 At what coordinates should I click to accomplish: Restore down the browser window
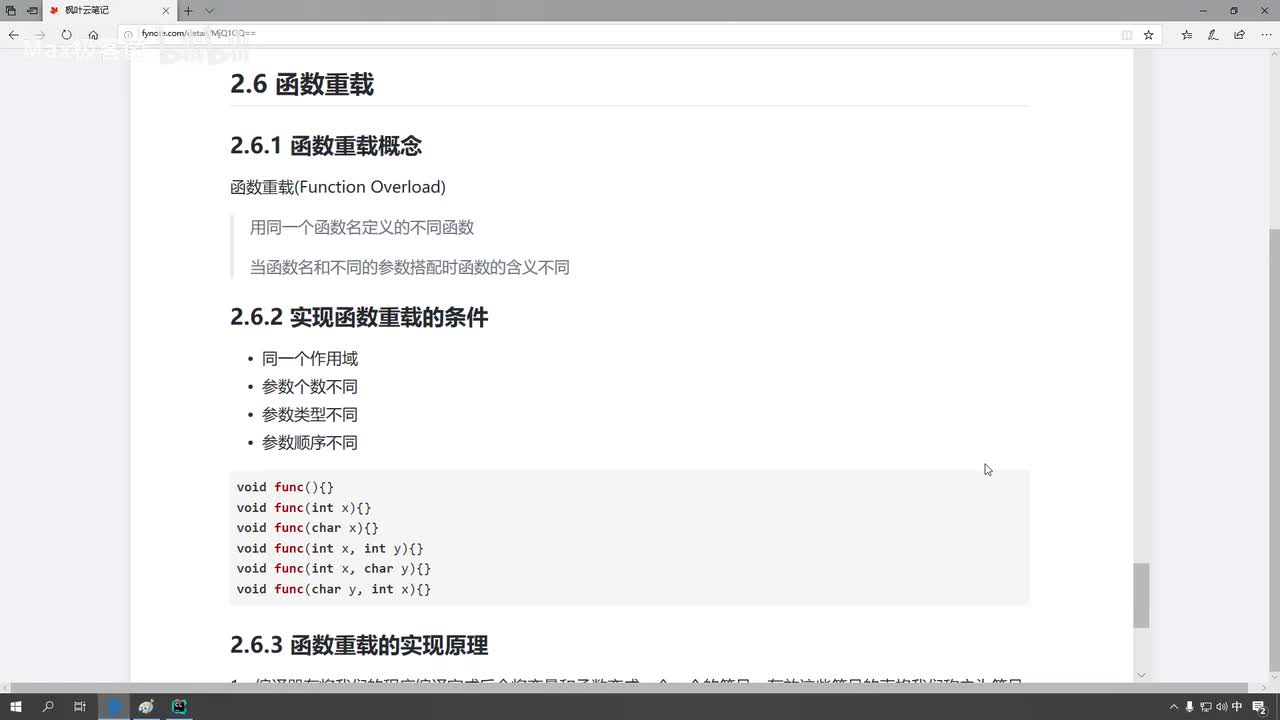[x=1234, y=10]
